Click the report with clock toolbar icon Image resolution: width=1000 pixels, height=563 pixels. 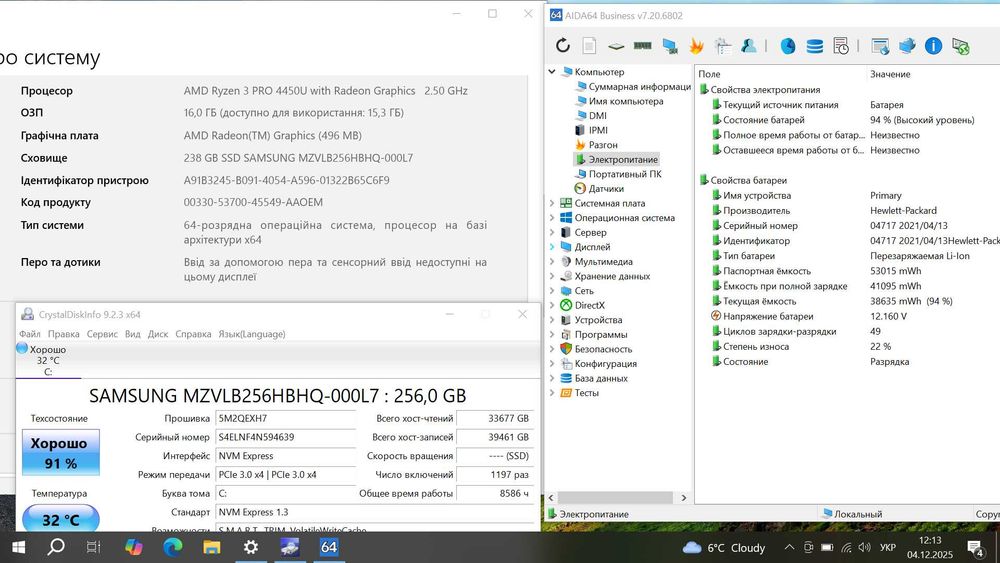[x=841, y=46]
